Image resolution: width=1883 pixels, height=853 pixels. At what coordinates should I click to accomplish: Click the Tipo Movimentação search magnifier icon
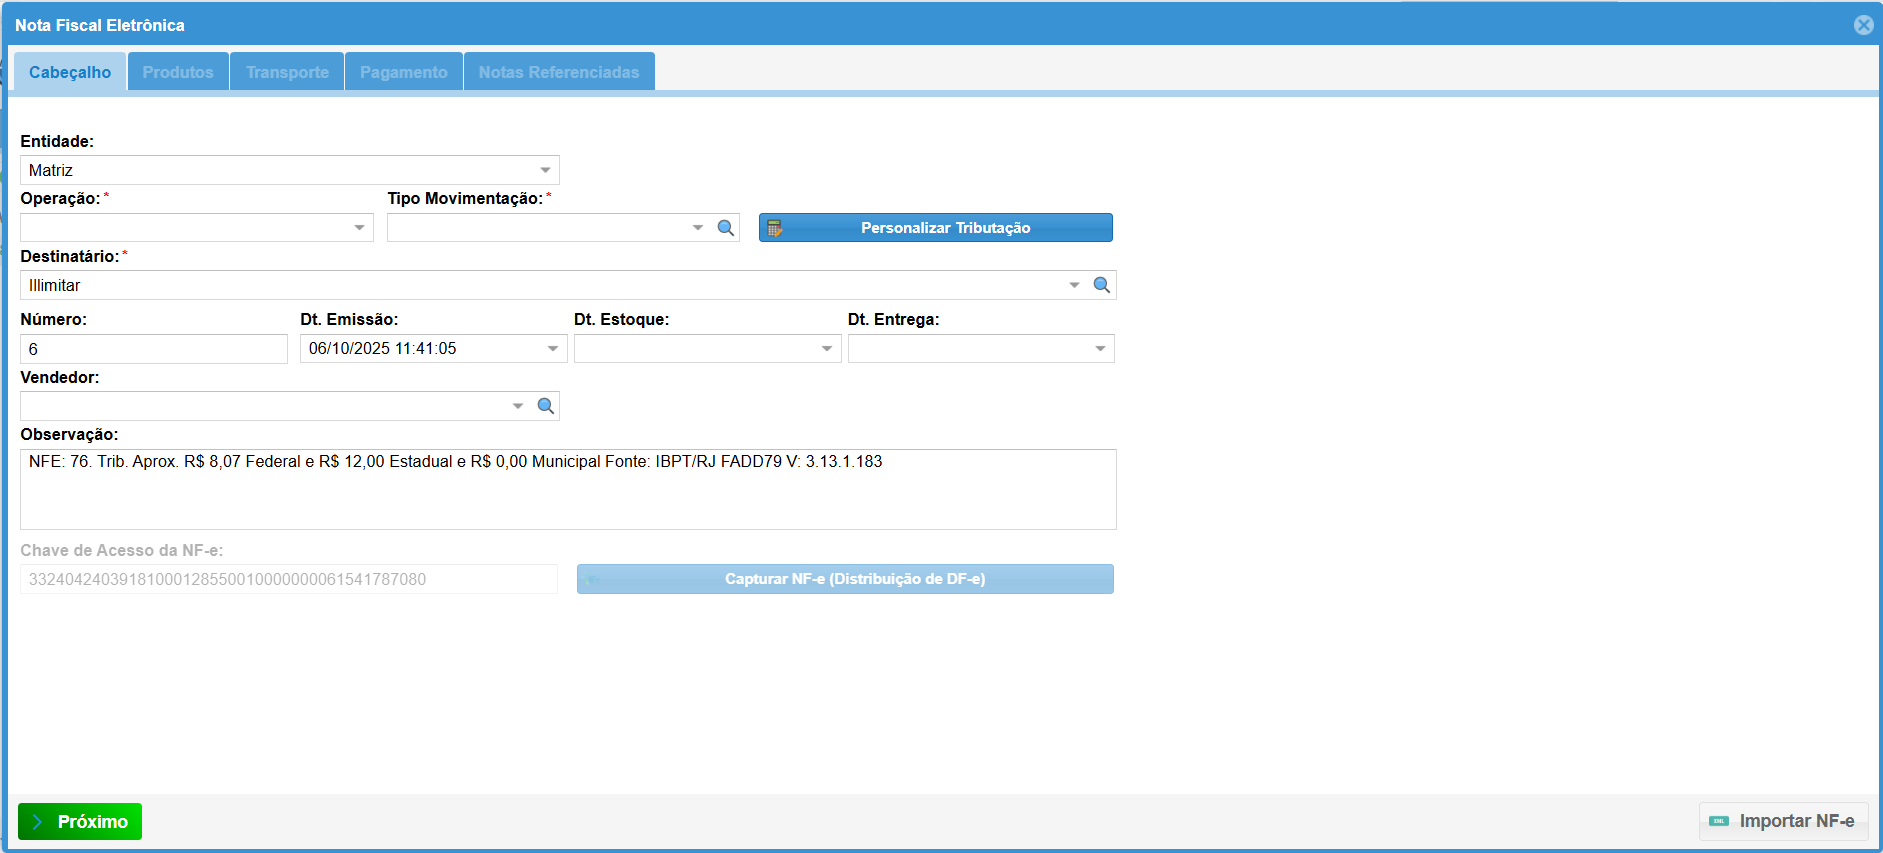click(x=726, y=228)
